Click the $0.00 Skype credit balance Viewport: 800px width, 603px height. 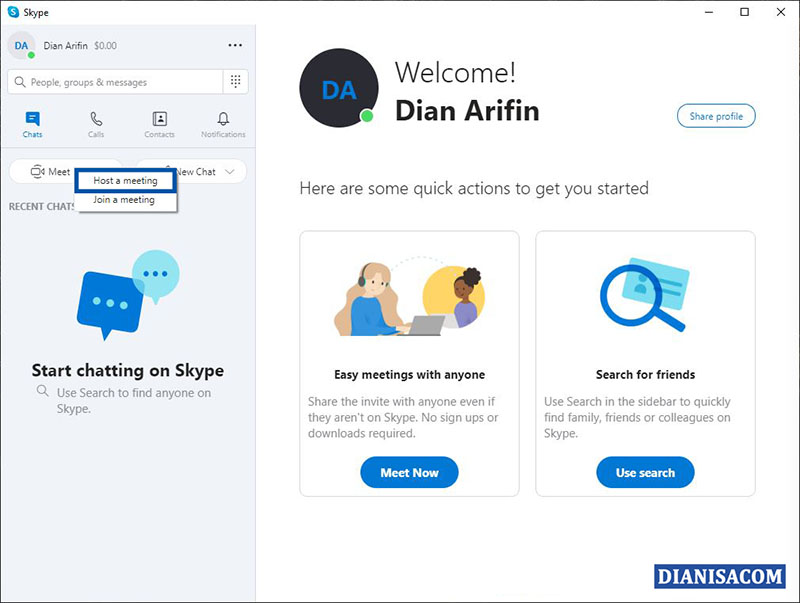click(105, 46)
